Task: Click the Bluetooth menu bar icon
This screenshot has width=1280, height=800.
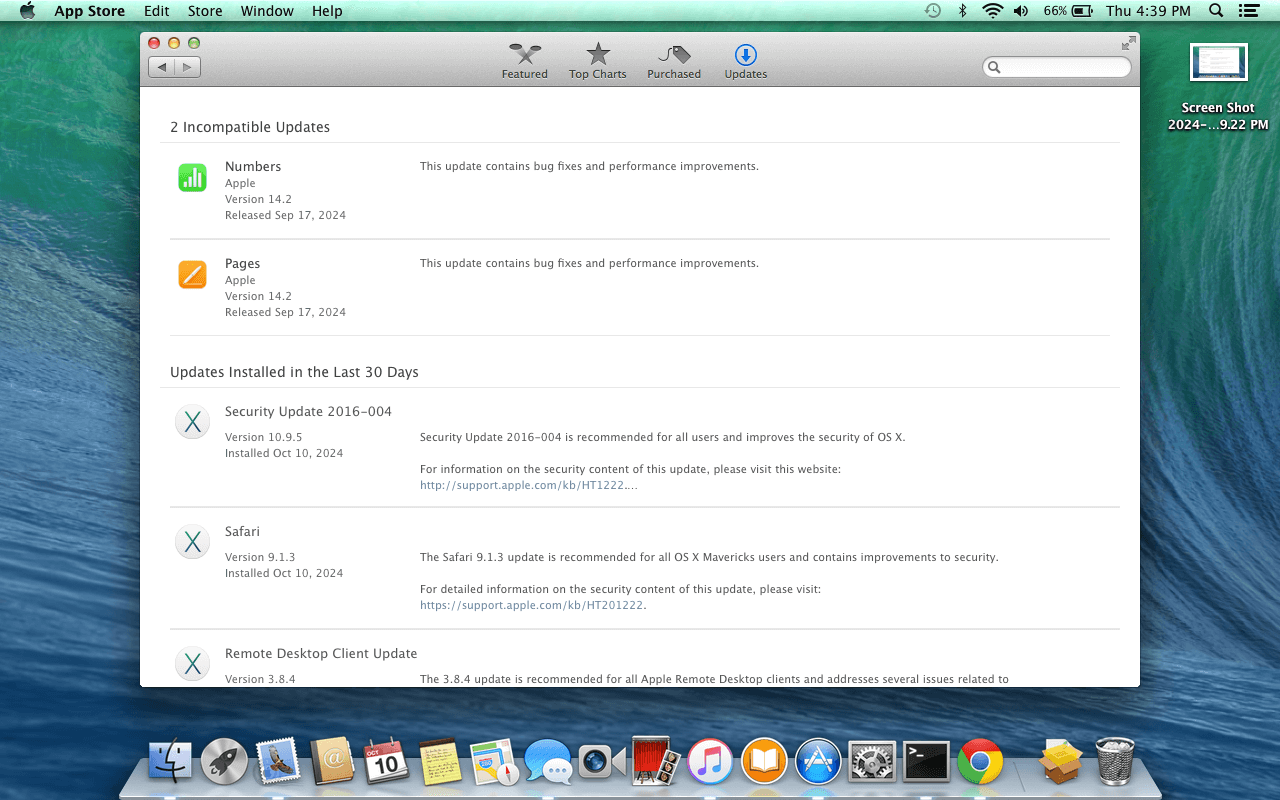Action: (962, 11)
